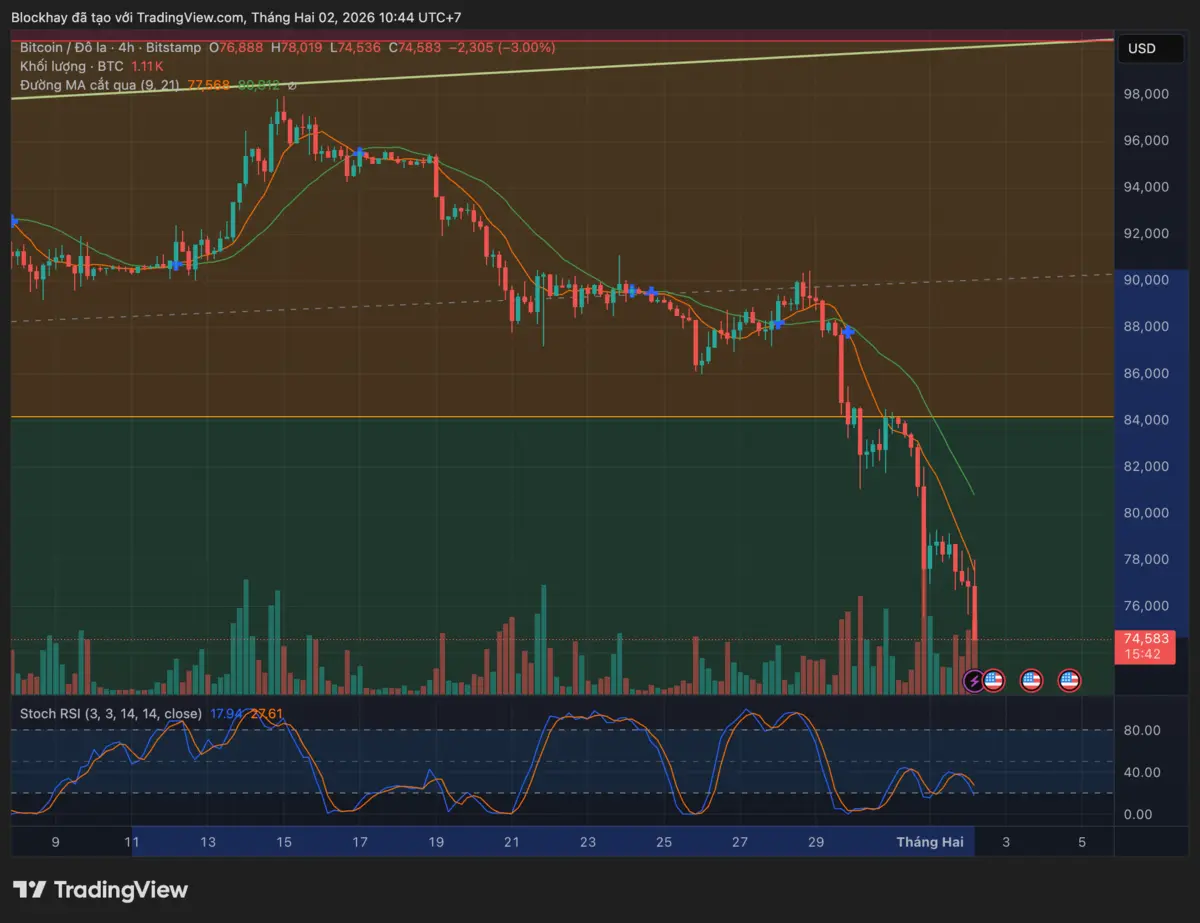The height and width of the screenshot is (923, 1200).
Task: Click the 90,000 level on the price scale
Action: pos(1145,280)
